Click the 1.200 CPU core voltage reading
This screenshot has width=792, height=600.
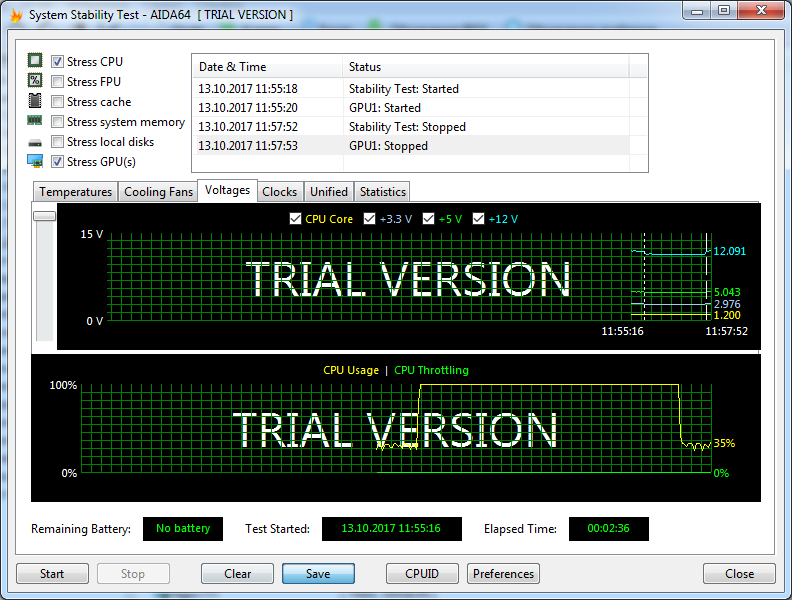(727, 315)
